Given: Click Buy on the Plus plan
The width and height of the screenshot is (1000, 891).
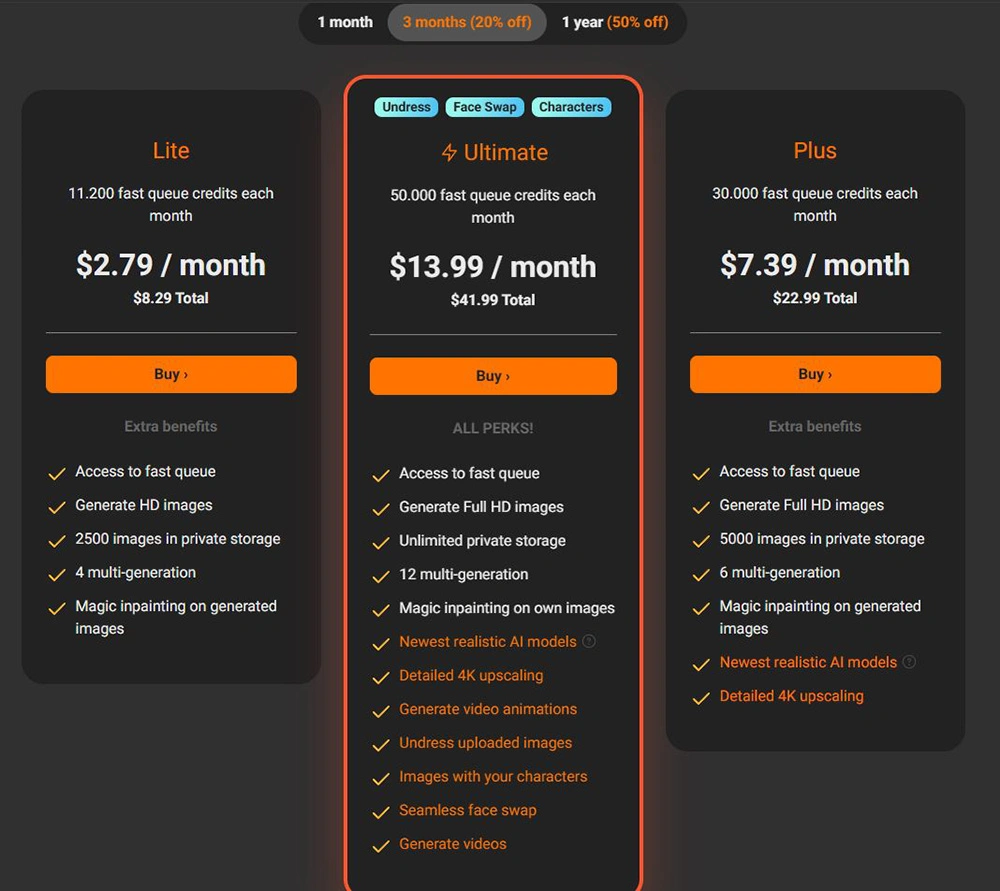Looking at the screenshot, I should [815, 374].
